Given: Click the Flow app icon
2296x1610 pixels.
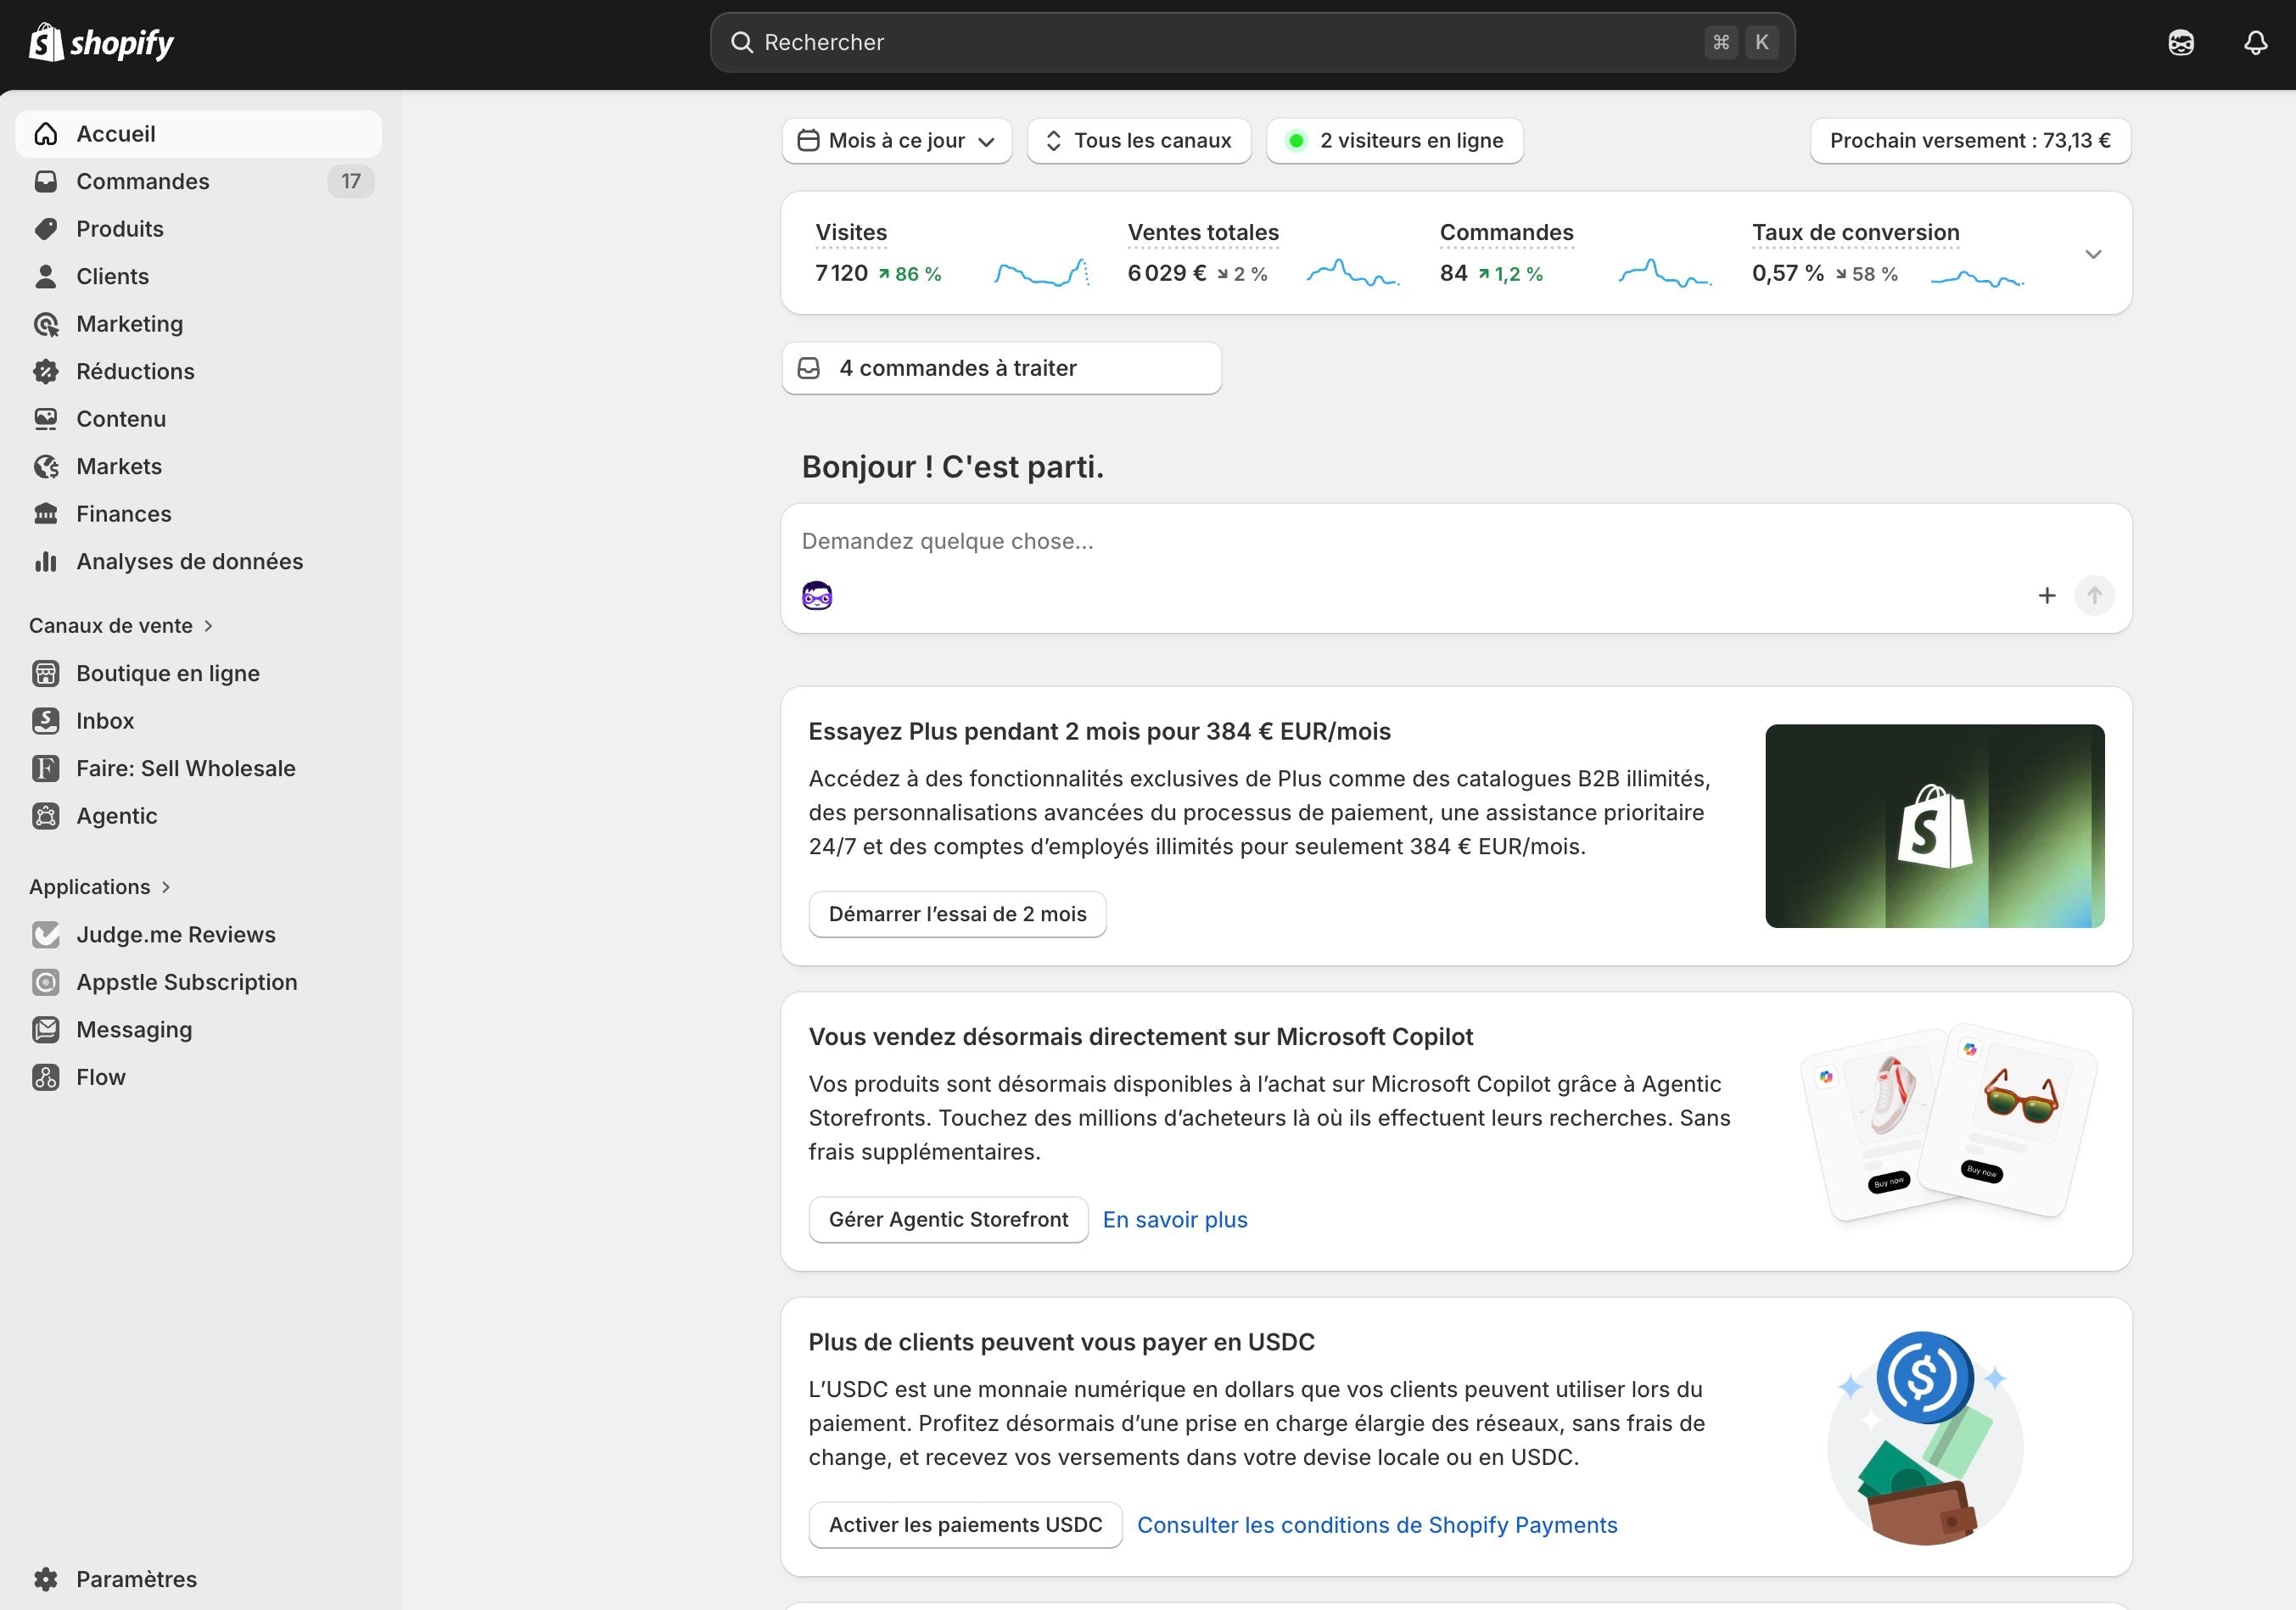Looking at the screenshot, I should tap(46, 1077).
